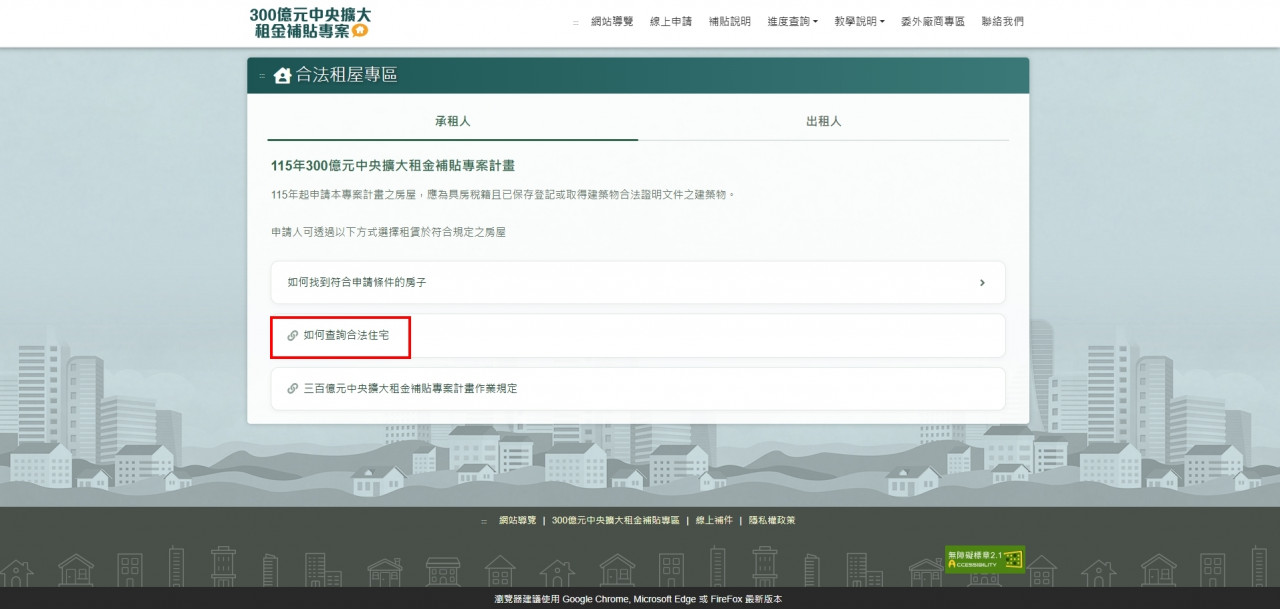Go to 補貼說明 in the top menu
This screenshot has width=1280, height=609.
pyautogui.click(x=729, y=22)
